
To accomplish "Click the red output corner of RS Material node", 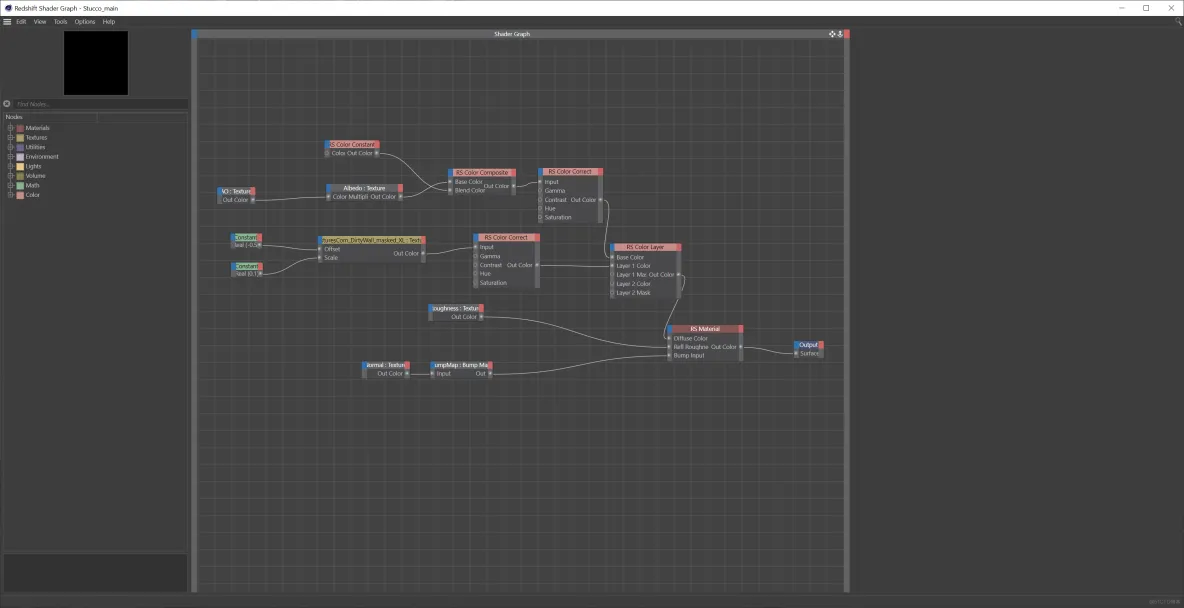I will coord(741,329).
